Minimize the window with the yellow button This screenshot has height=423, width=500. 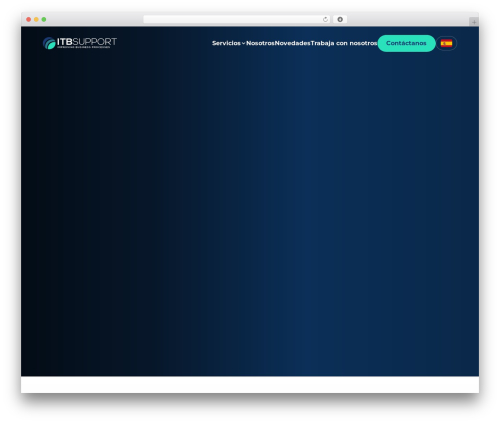pyautogui.click(x=36, y=20)
